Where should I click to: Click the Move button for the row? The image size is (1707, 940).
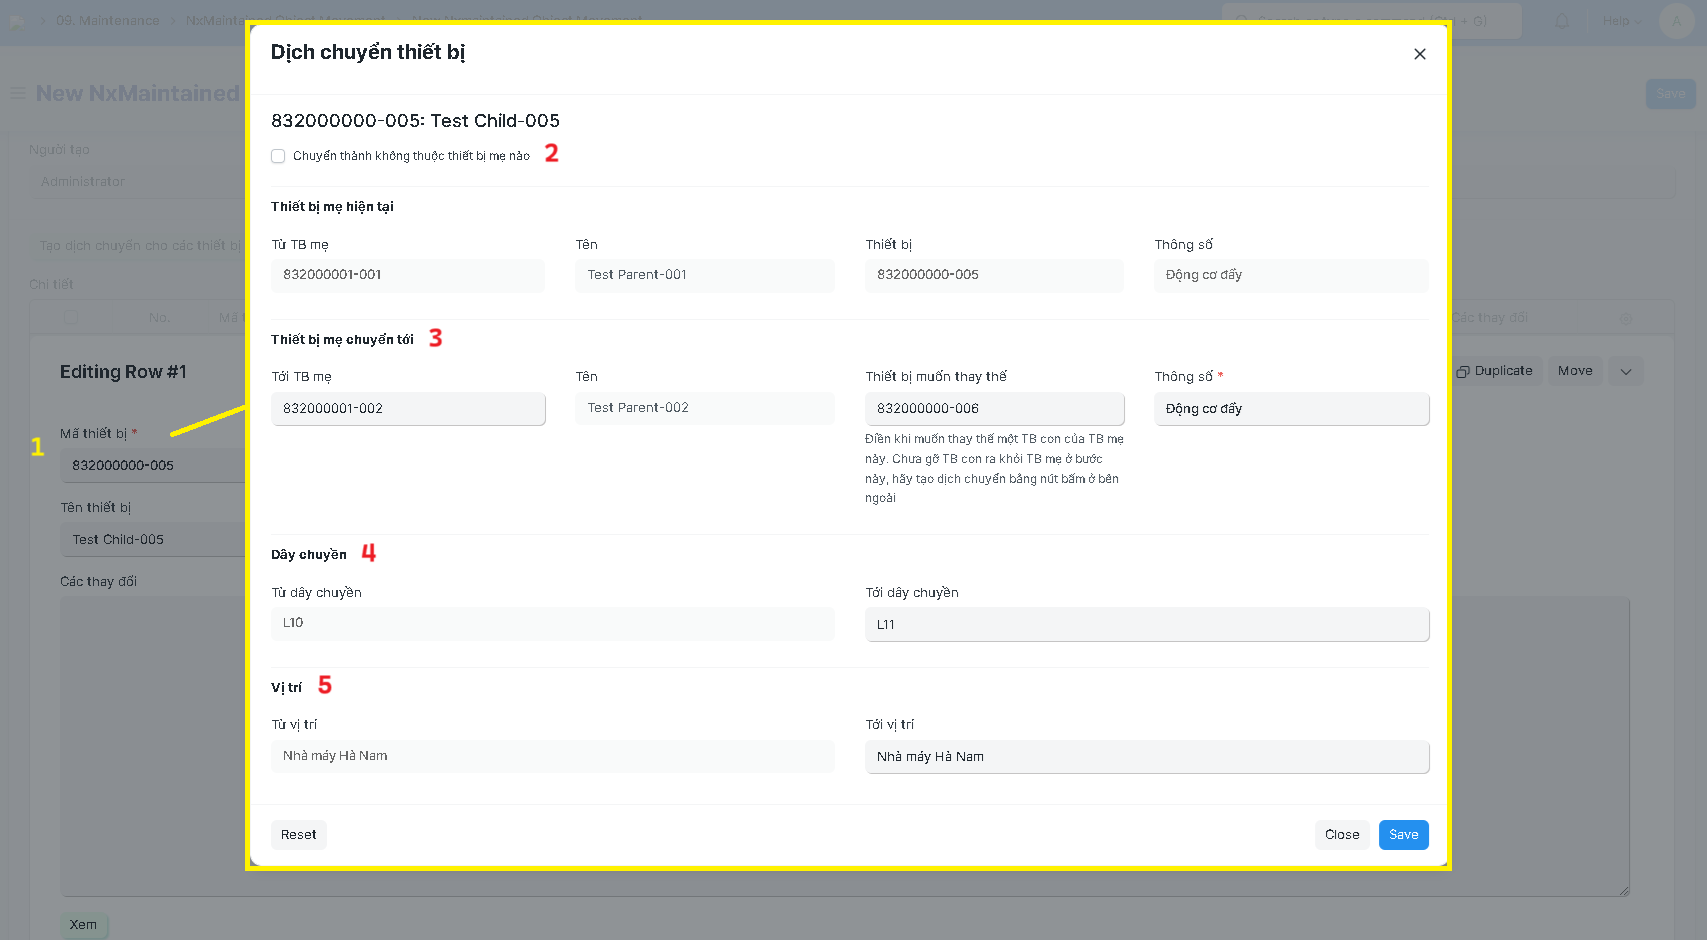click(1575, 371)
